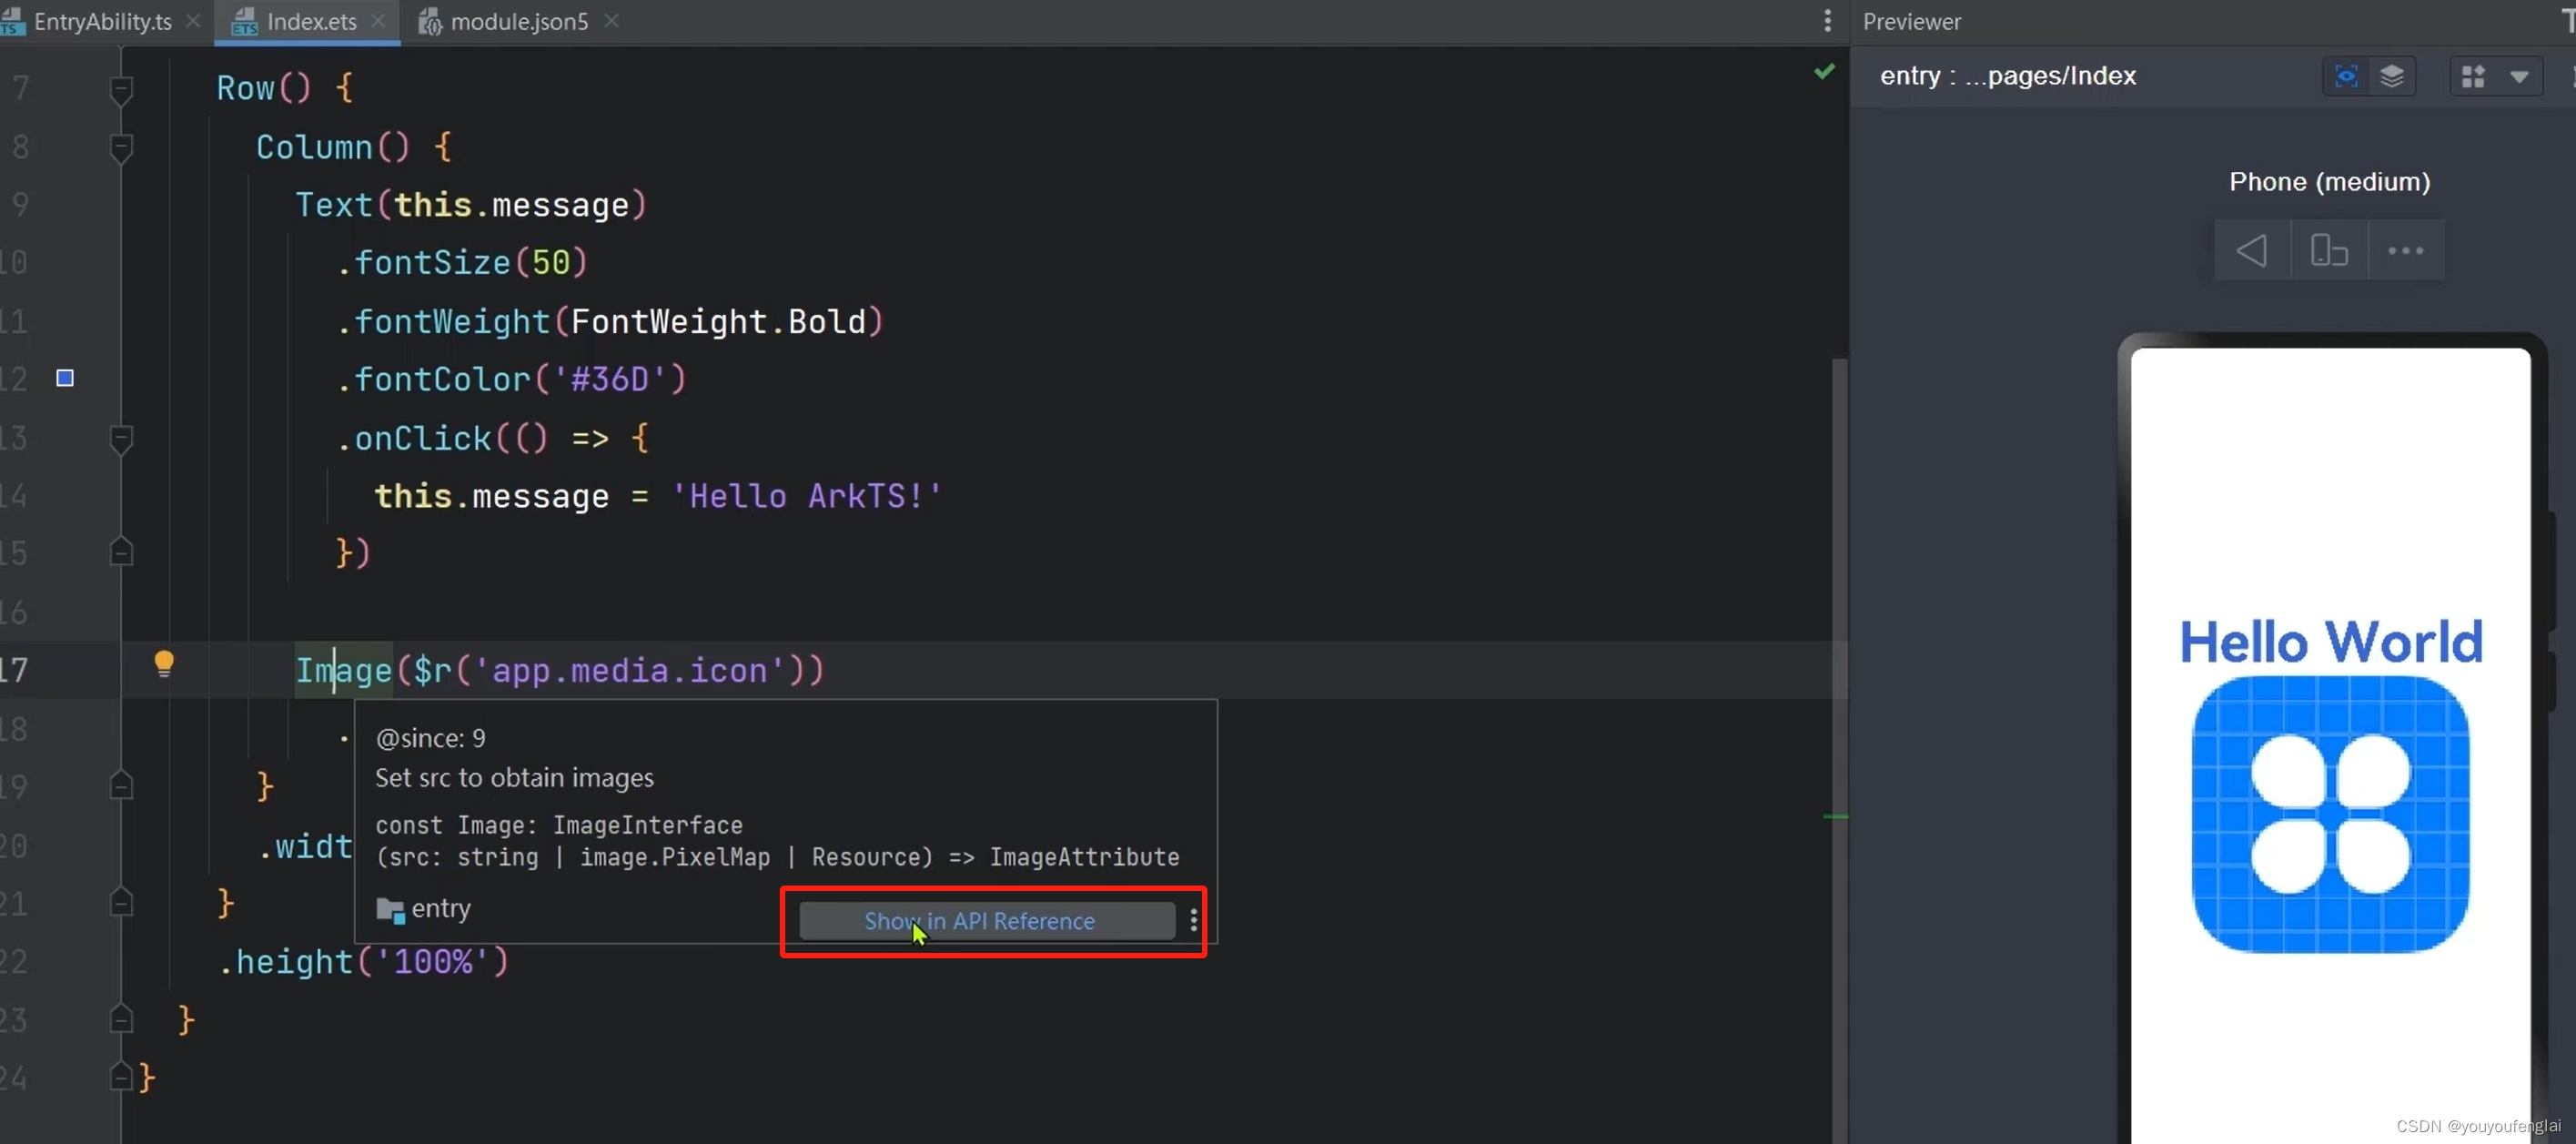Viewport: 2576px width, 1144px height.
Task: Open the #36D color swatch in gutter
Action: click(x=65, y=378)
